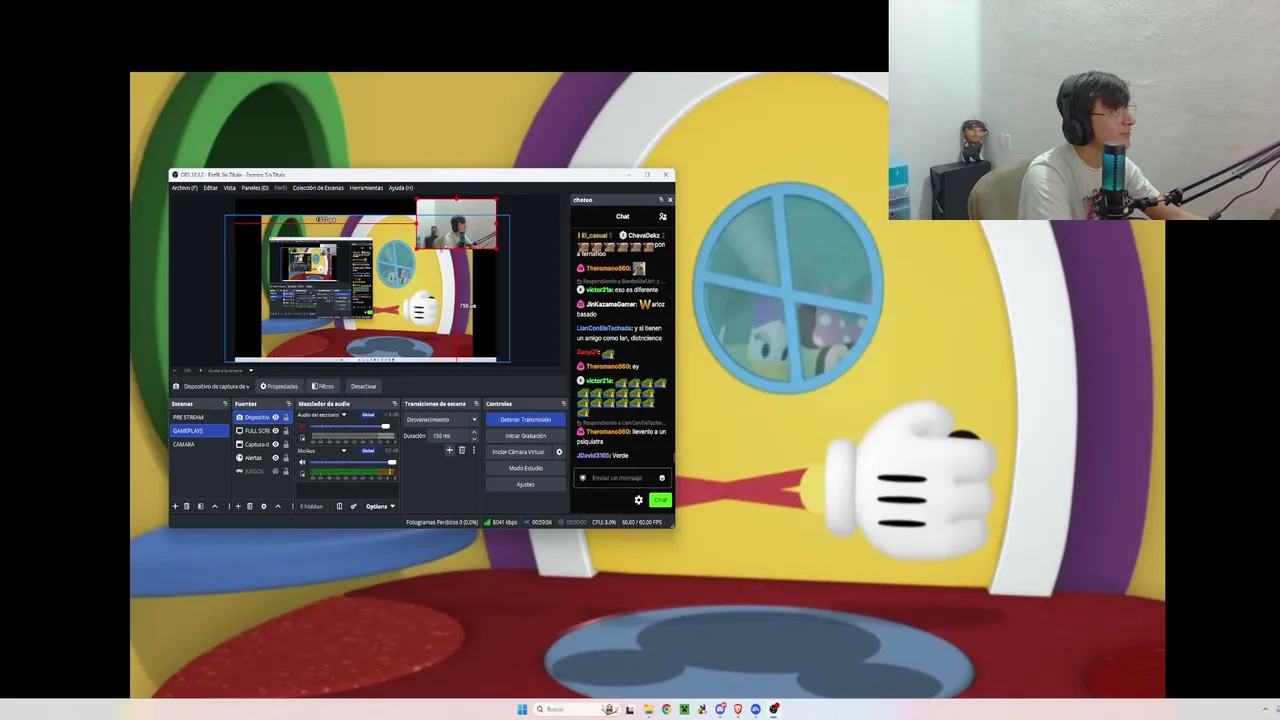
Task: Open Ajustes from Controles
Action: (525, 484)
